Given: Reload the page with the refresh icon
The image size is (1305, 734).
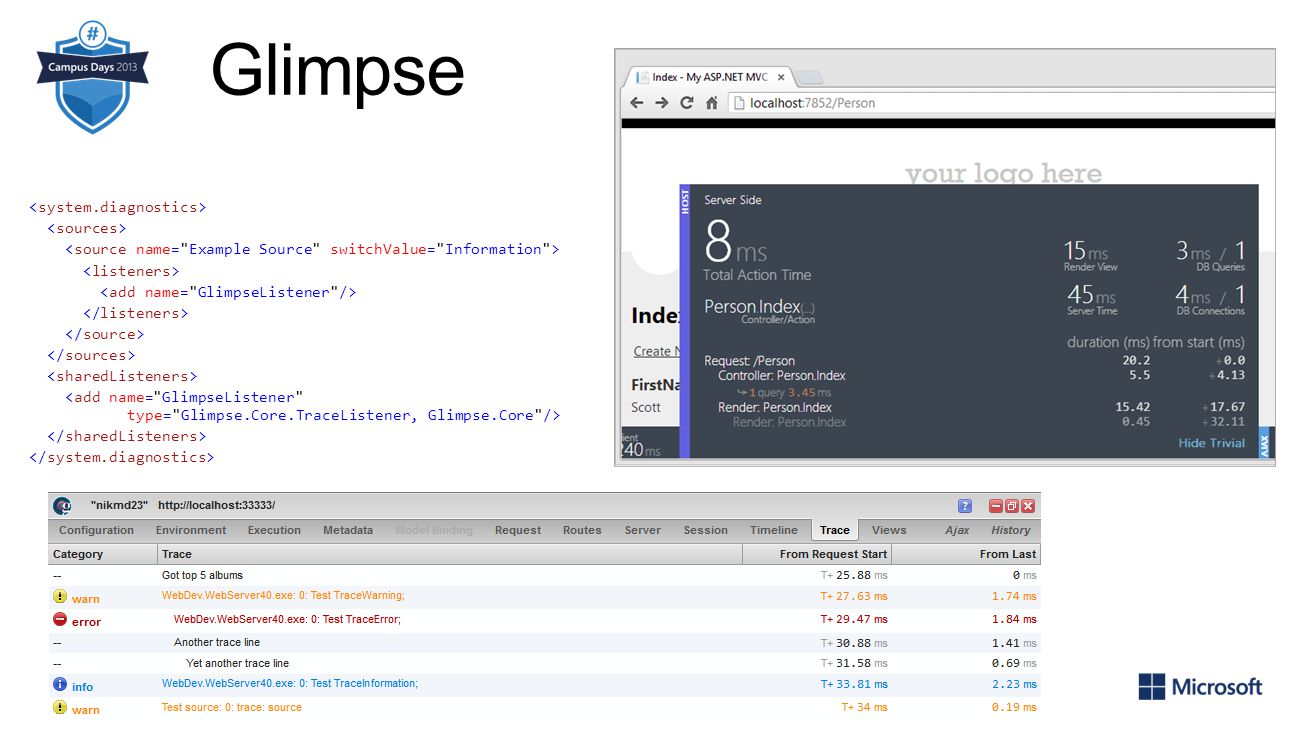Looking at the screenshot, I should 687,103.
